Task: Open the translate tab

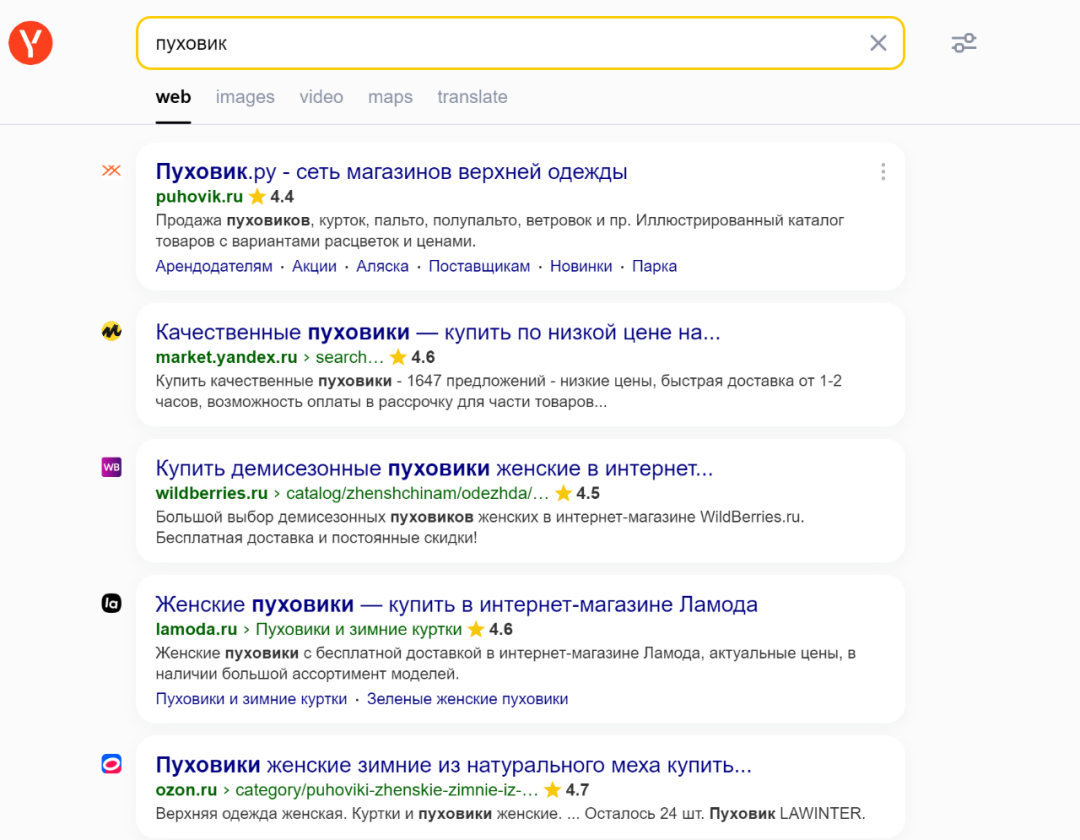Action: (x=472, y=97)
